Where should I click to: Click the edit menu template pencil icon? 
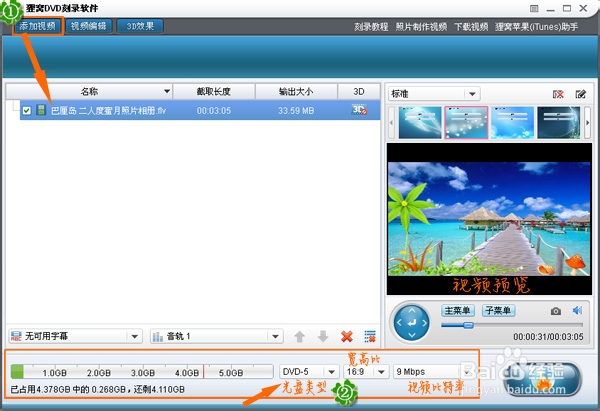580,94
